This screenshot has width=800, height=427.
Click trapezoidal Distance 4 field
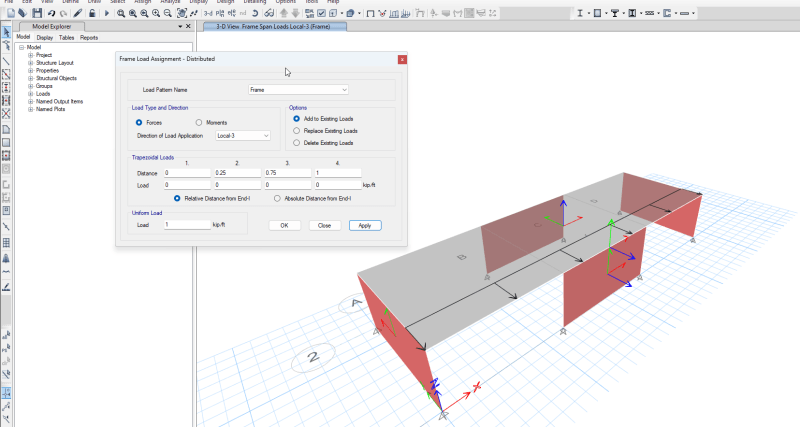(x=338, y=173)
